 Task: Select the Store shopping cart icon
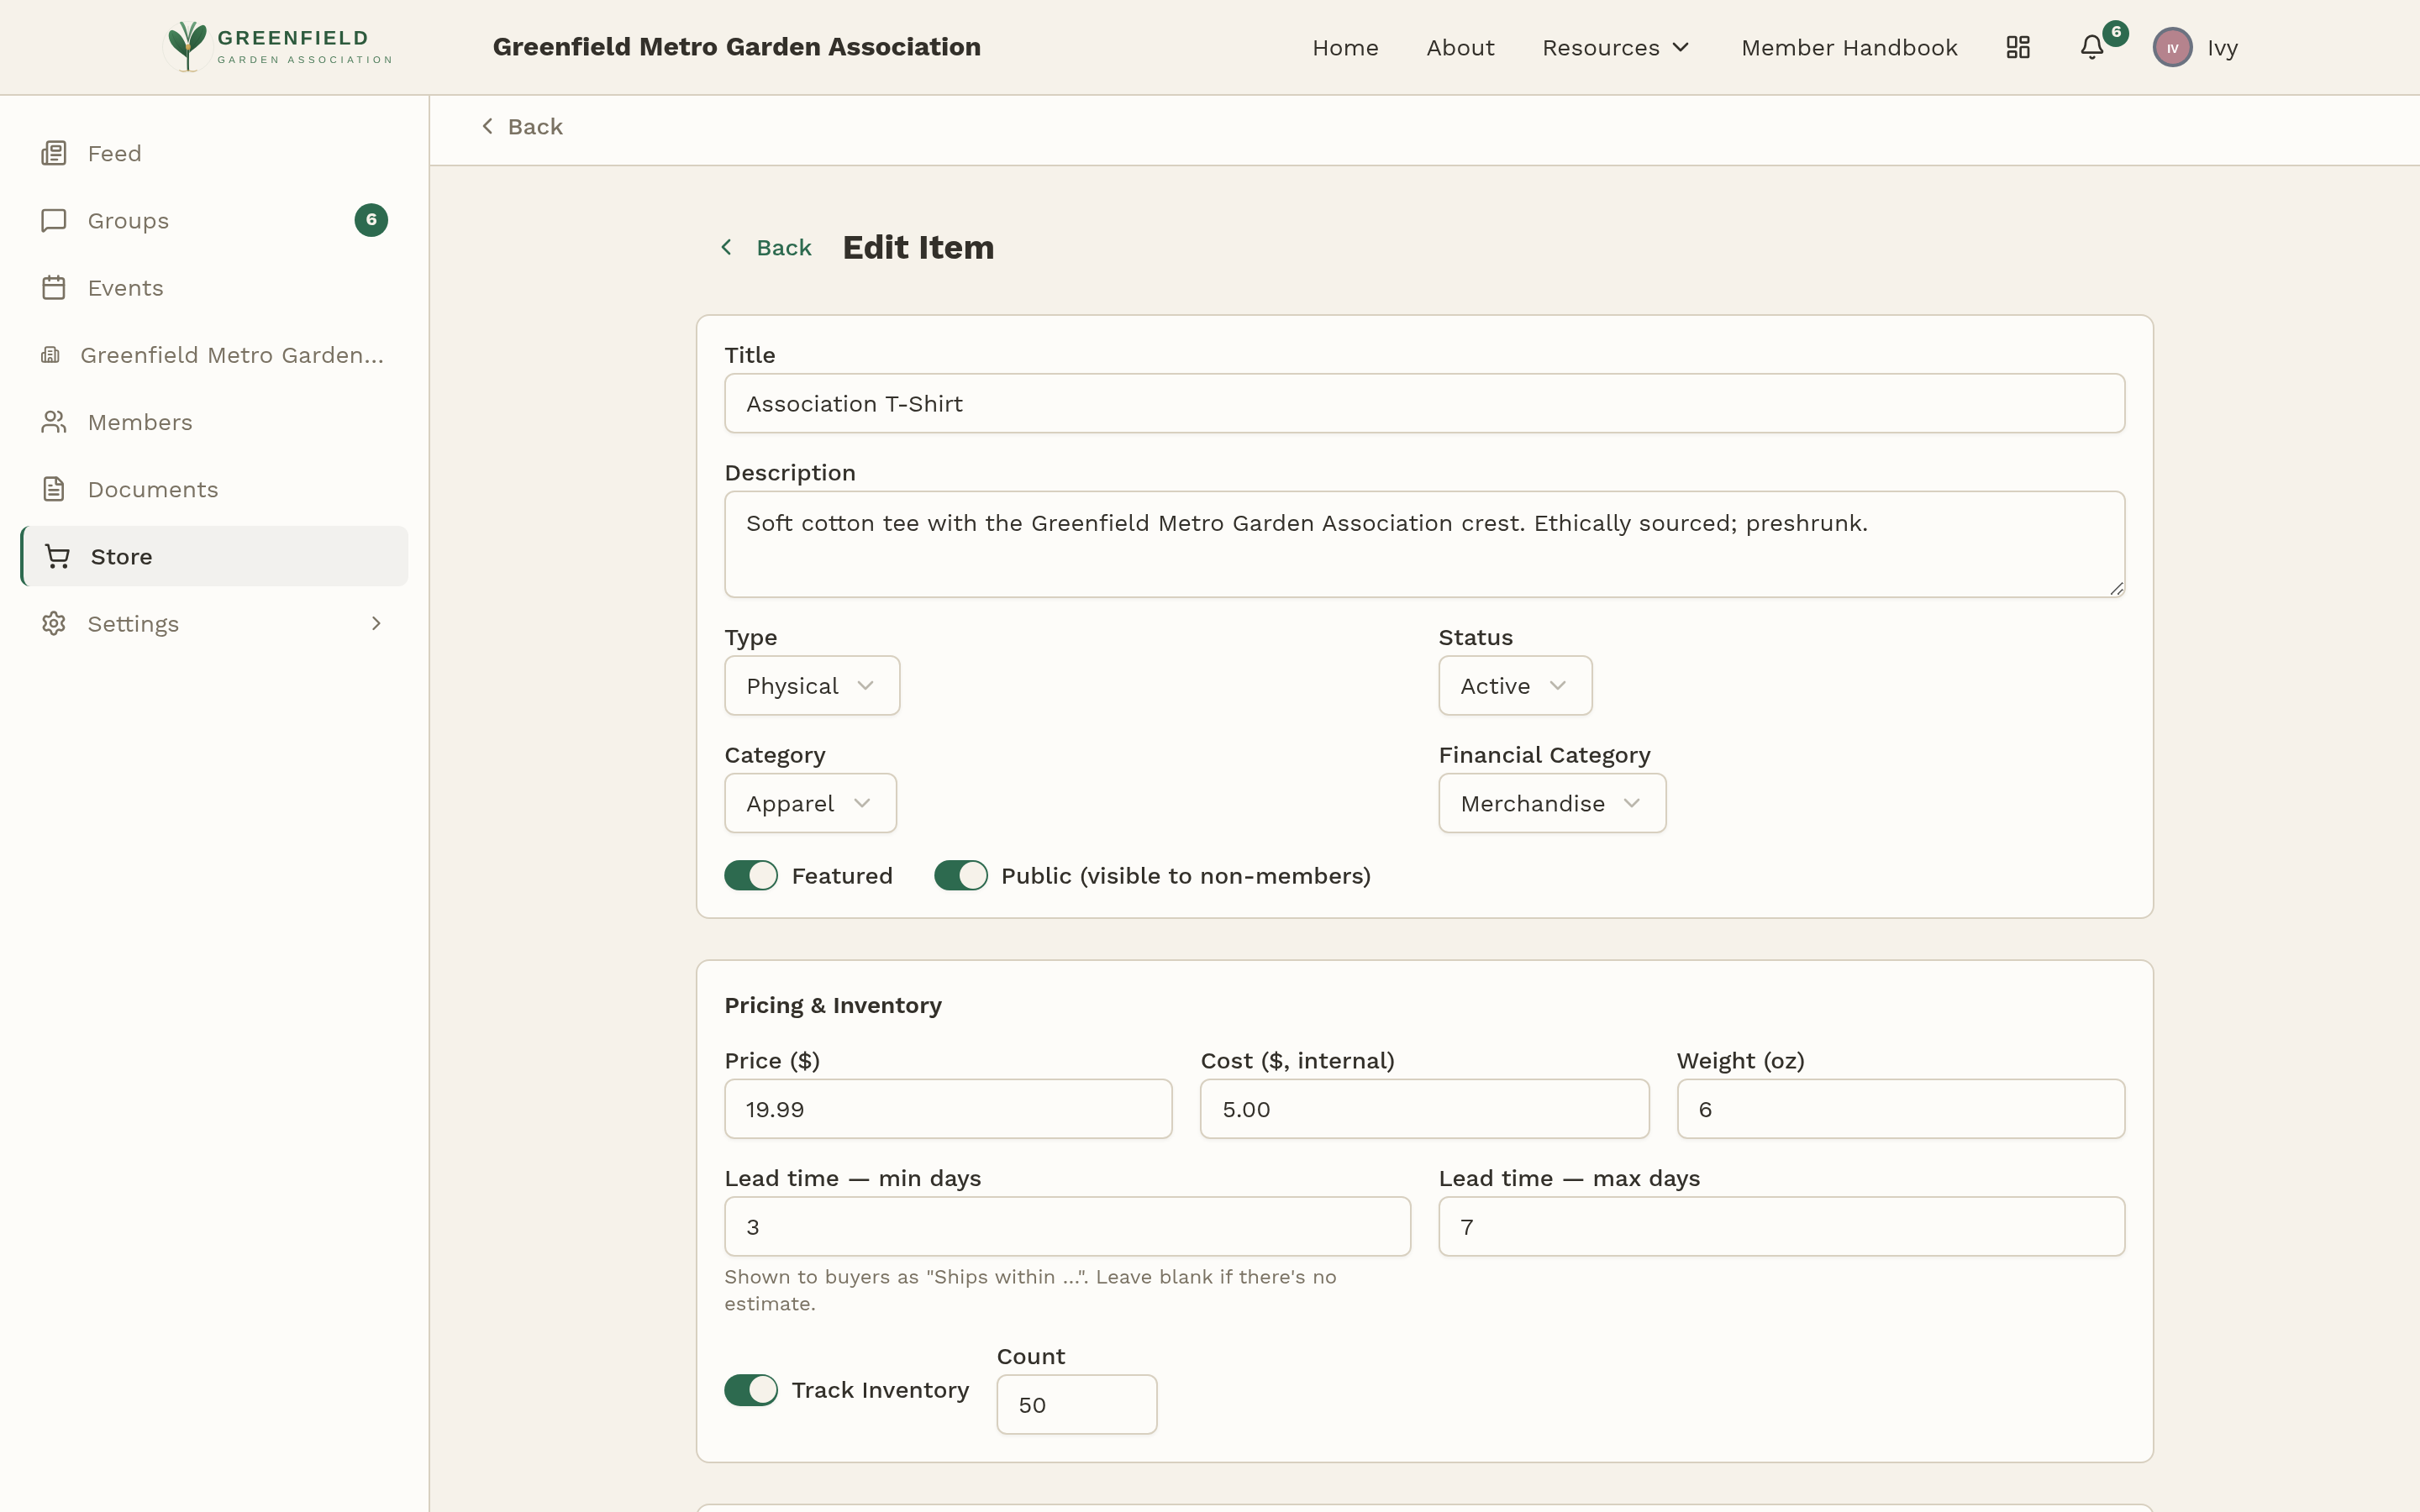pyautogui.click(x=56, y=556)
